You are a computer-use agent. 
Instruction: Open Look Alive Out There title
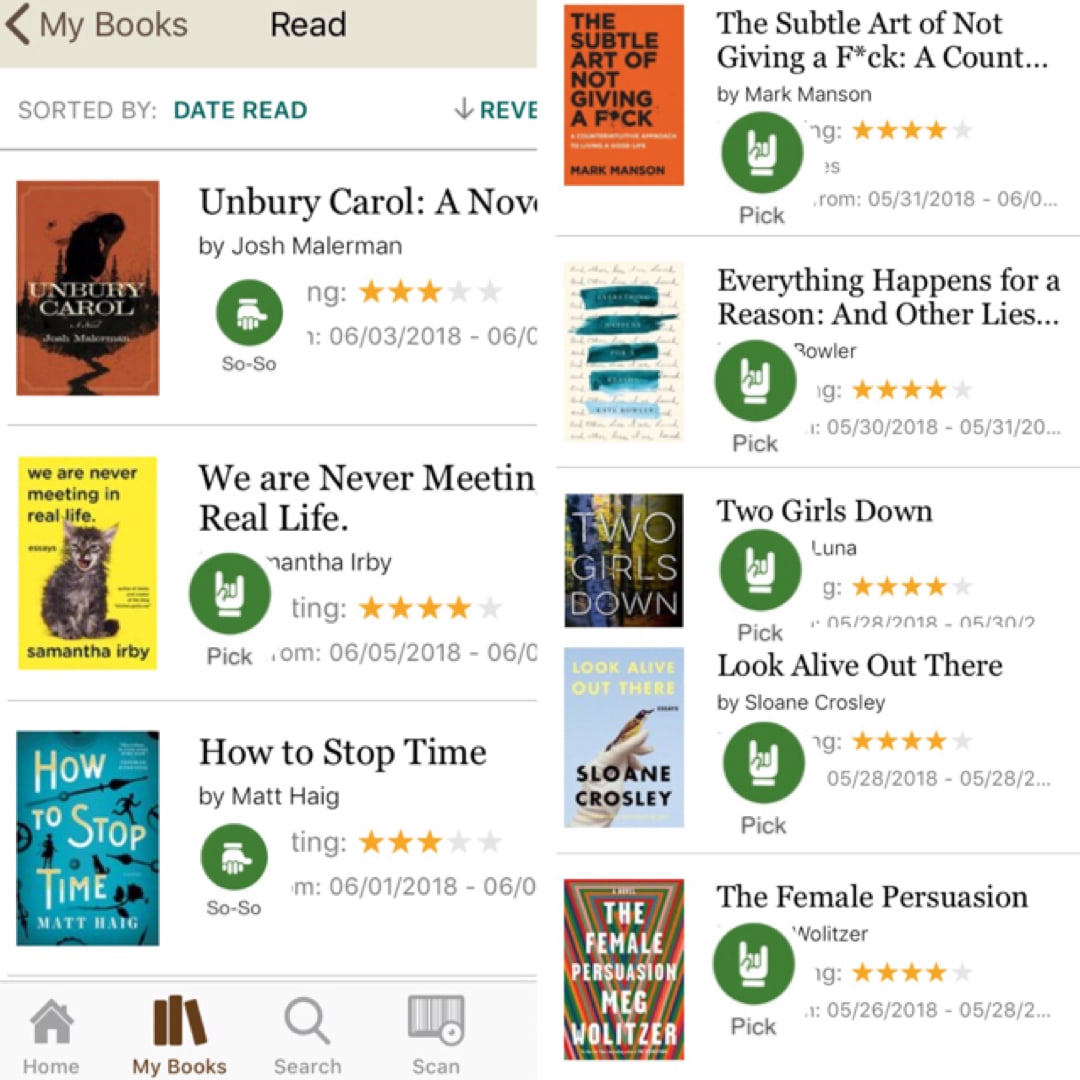860,665
